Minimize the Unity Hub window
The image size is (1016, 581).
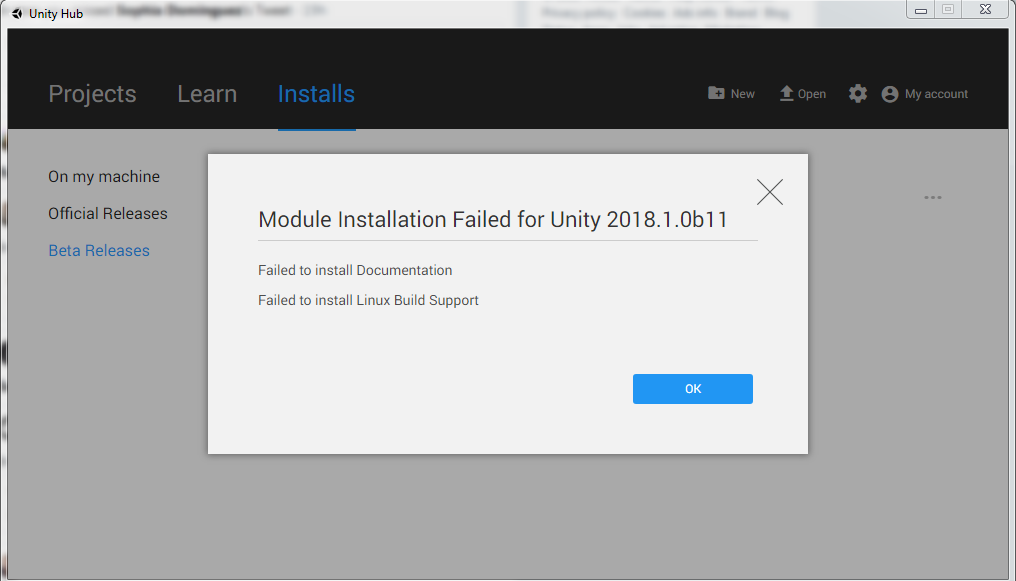921,9
